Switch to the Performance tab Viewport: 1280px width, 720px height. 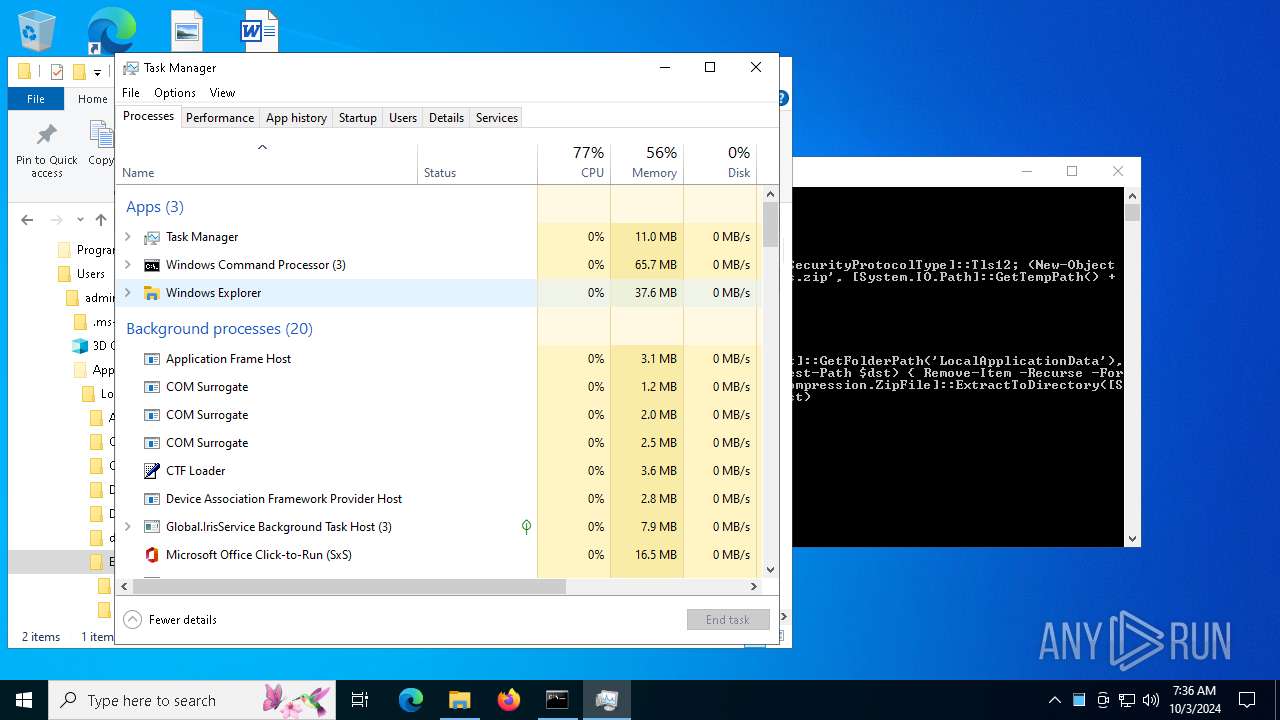220,118
